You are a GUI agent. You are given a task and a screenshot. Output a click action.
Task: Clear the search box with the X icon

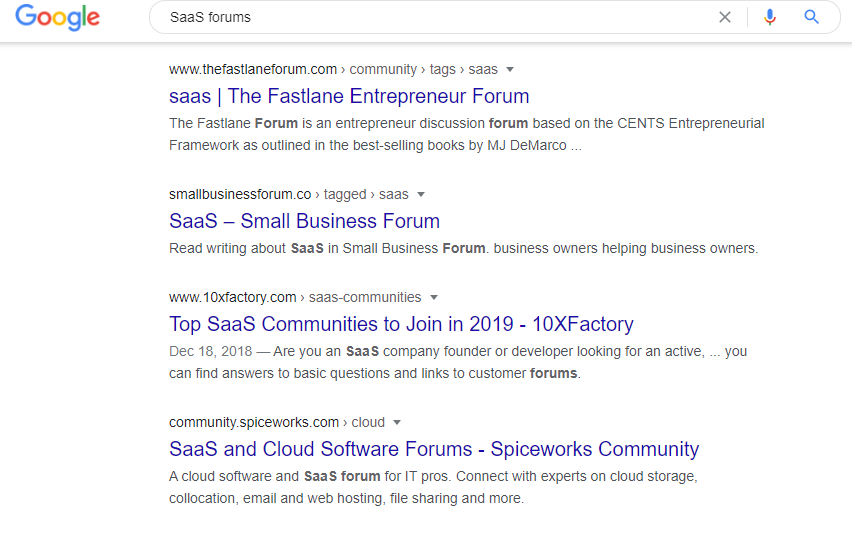[x=725, y=17]
